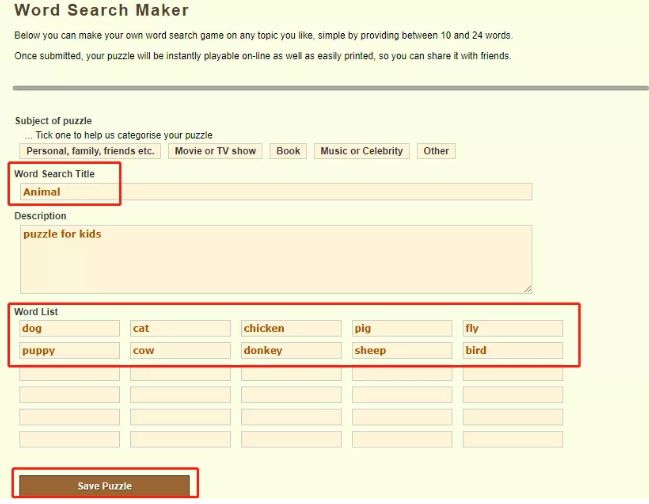Click the empty word field directly below cow
Screen dimensions: 649x504
click(x=180, y=374)
